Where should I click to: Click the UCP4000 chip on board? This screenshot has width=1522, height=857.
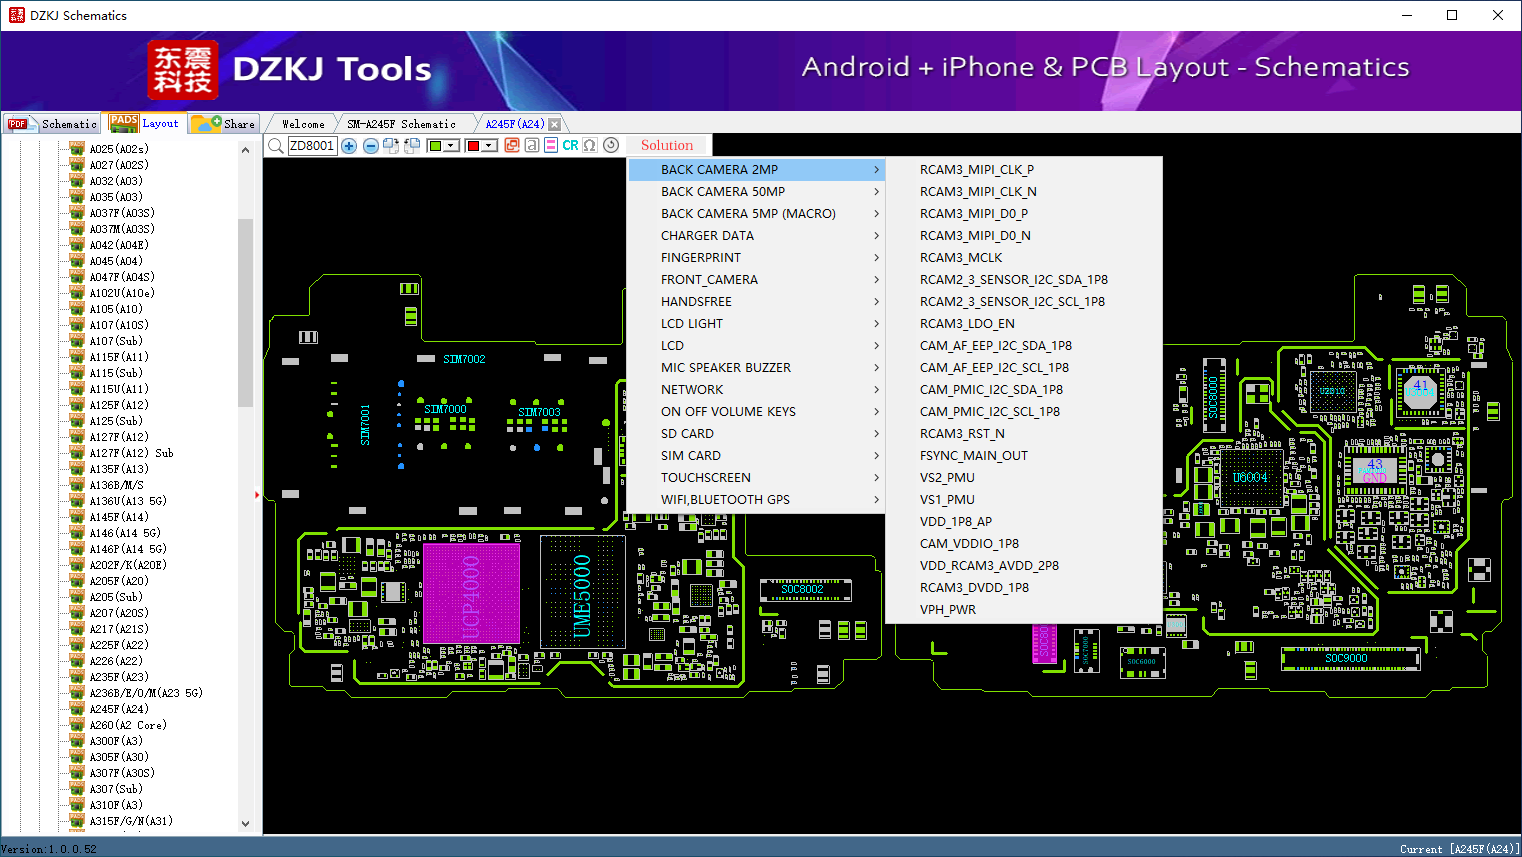472,594
